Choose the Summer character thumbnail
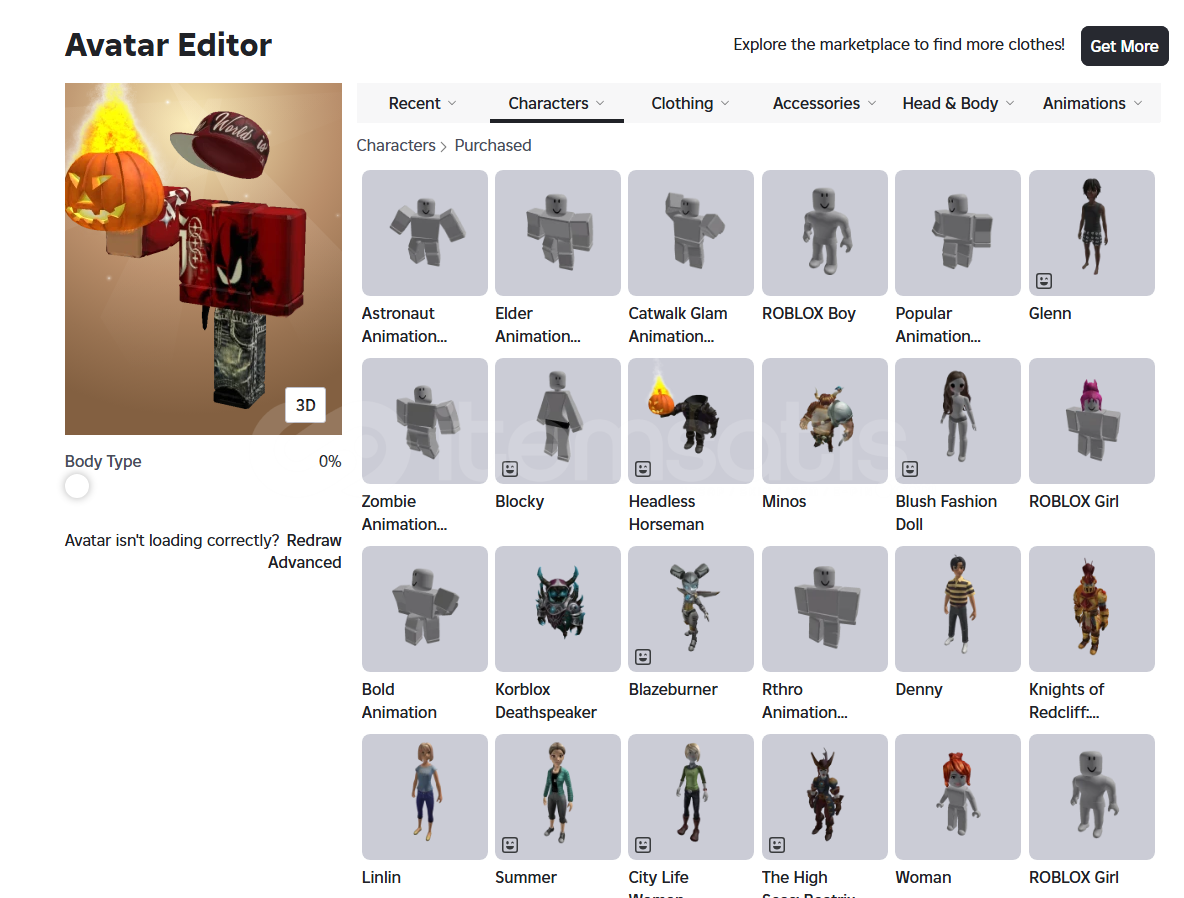 click(x=558, y=797)
